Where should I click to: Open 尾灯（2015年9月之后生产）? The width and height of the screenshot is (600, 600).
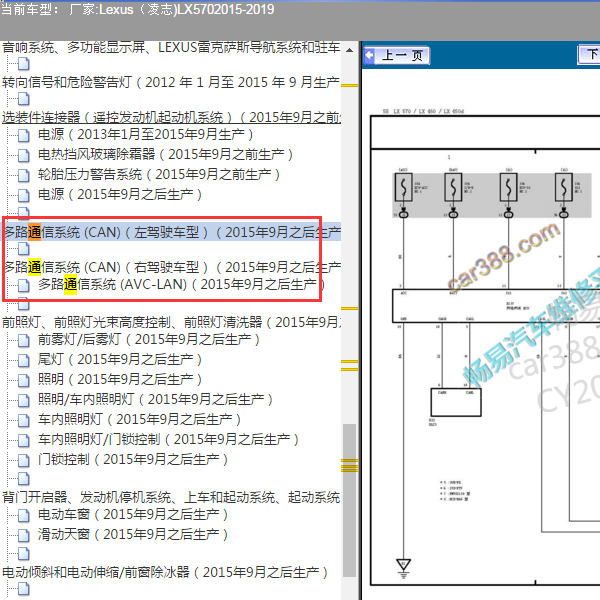pos(120,359)
